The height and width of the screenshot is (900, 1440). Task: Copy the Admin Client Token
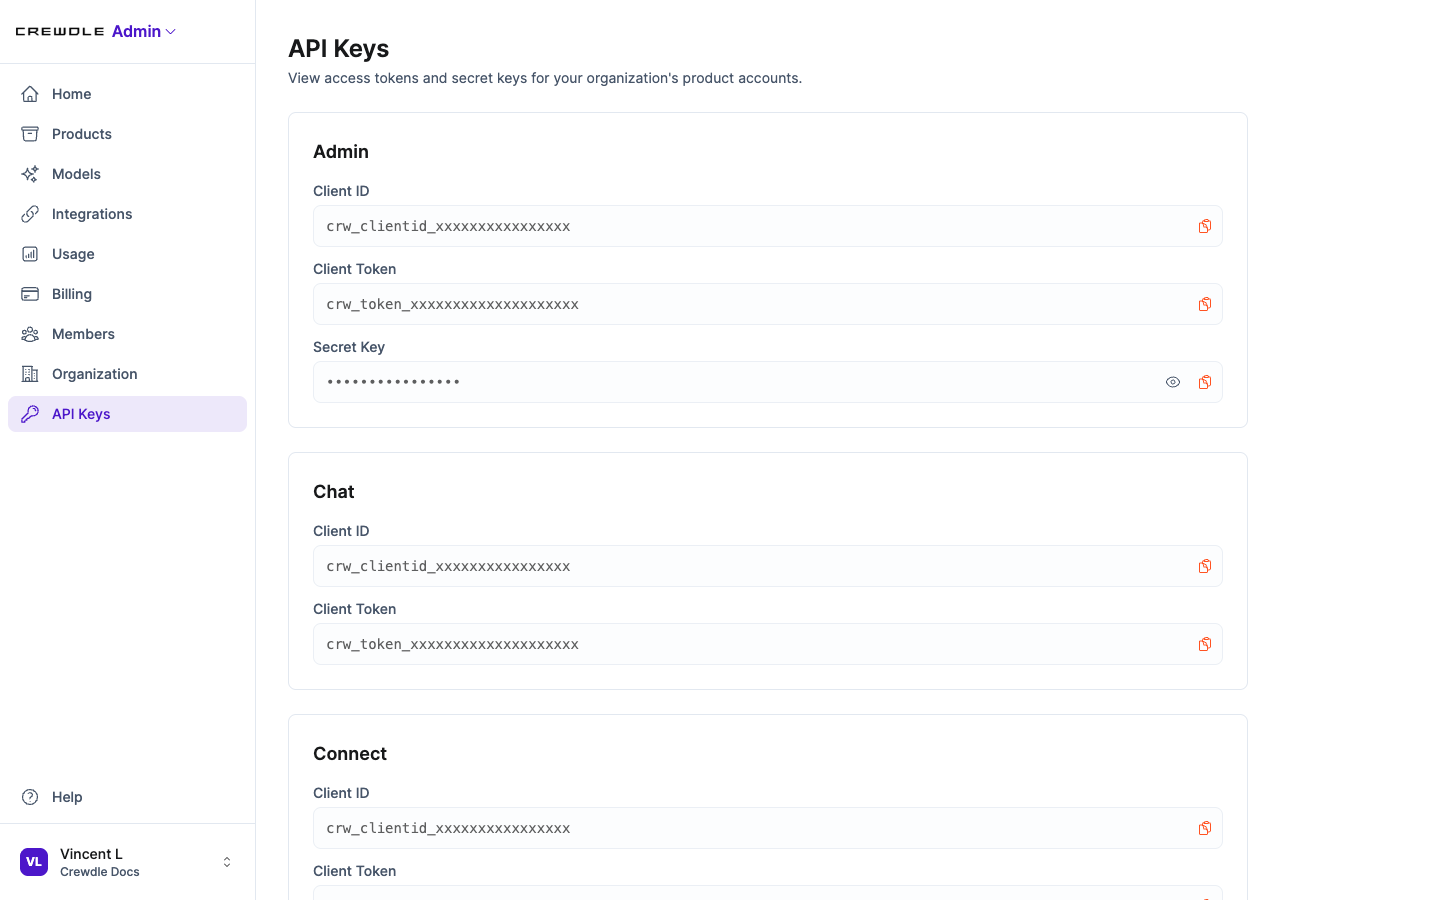[1205, 304]
